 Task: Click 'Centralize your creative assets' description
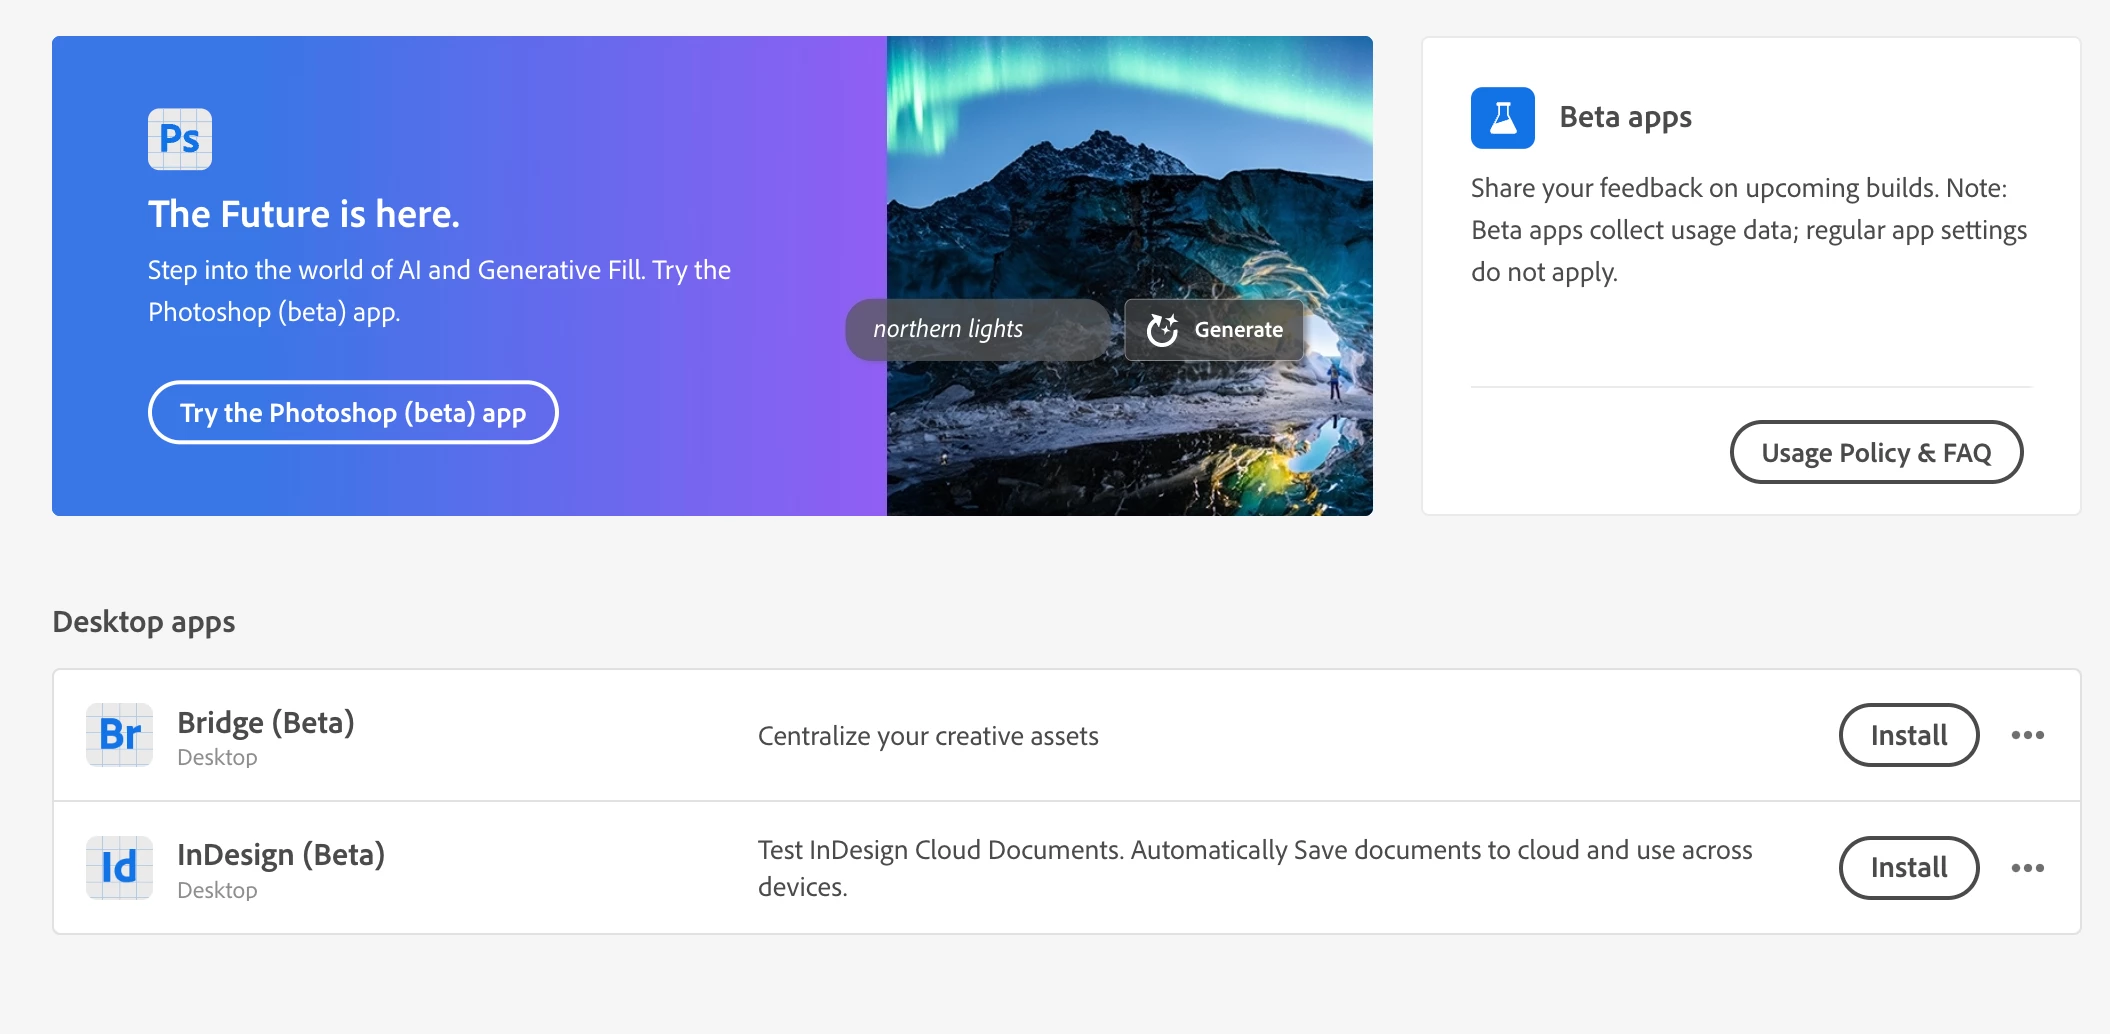[928, 736]
